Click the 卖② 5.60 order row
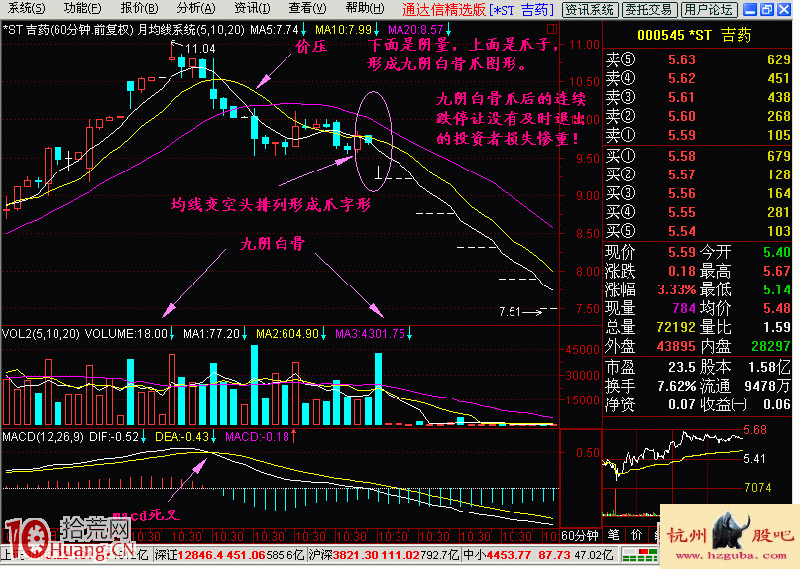 click(697, 116)
